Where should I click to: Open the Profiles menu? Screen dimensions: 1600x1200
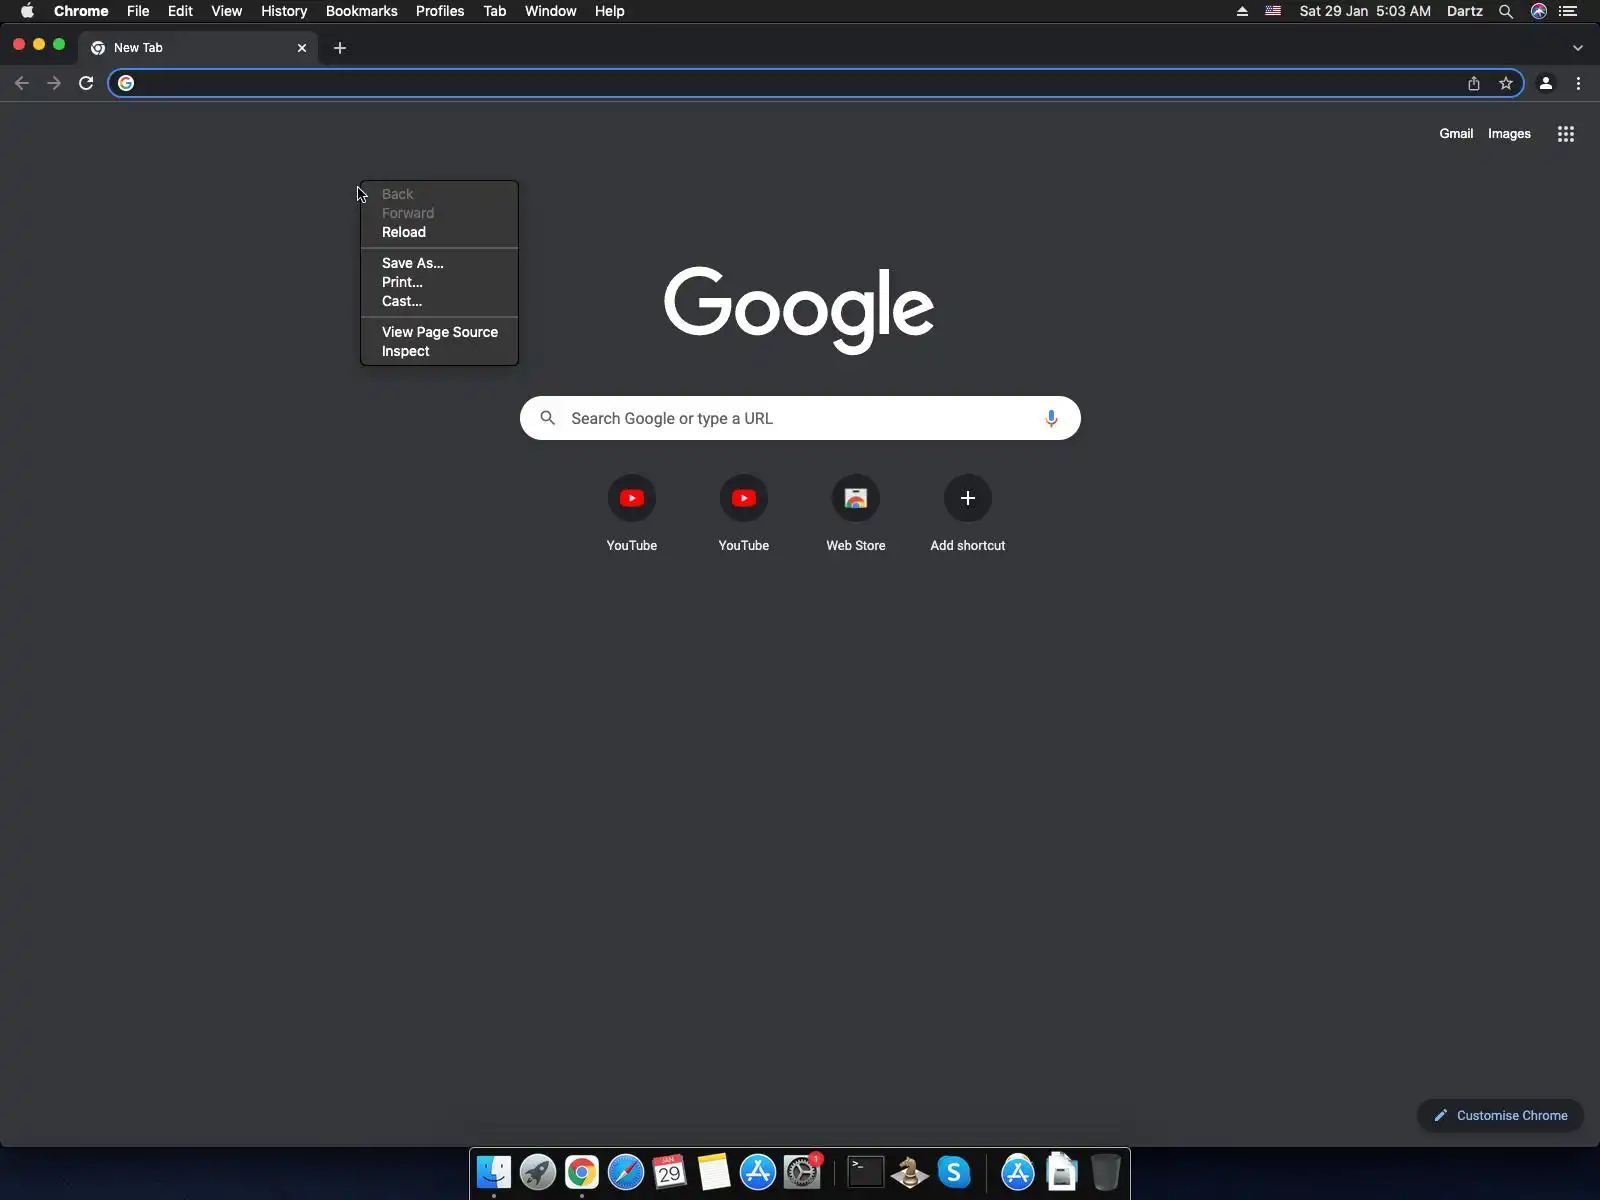point(440,11)
